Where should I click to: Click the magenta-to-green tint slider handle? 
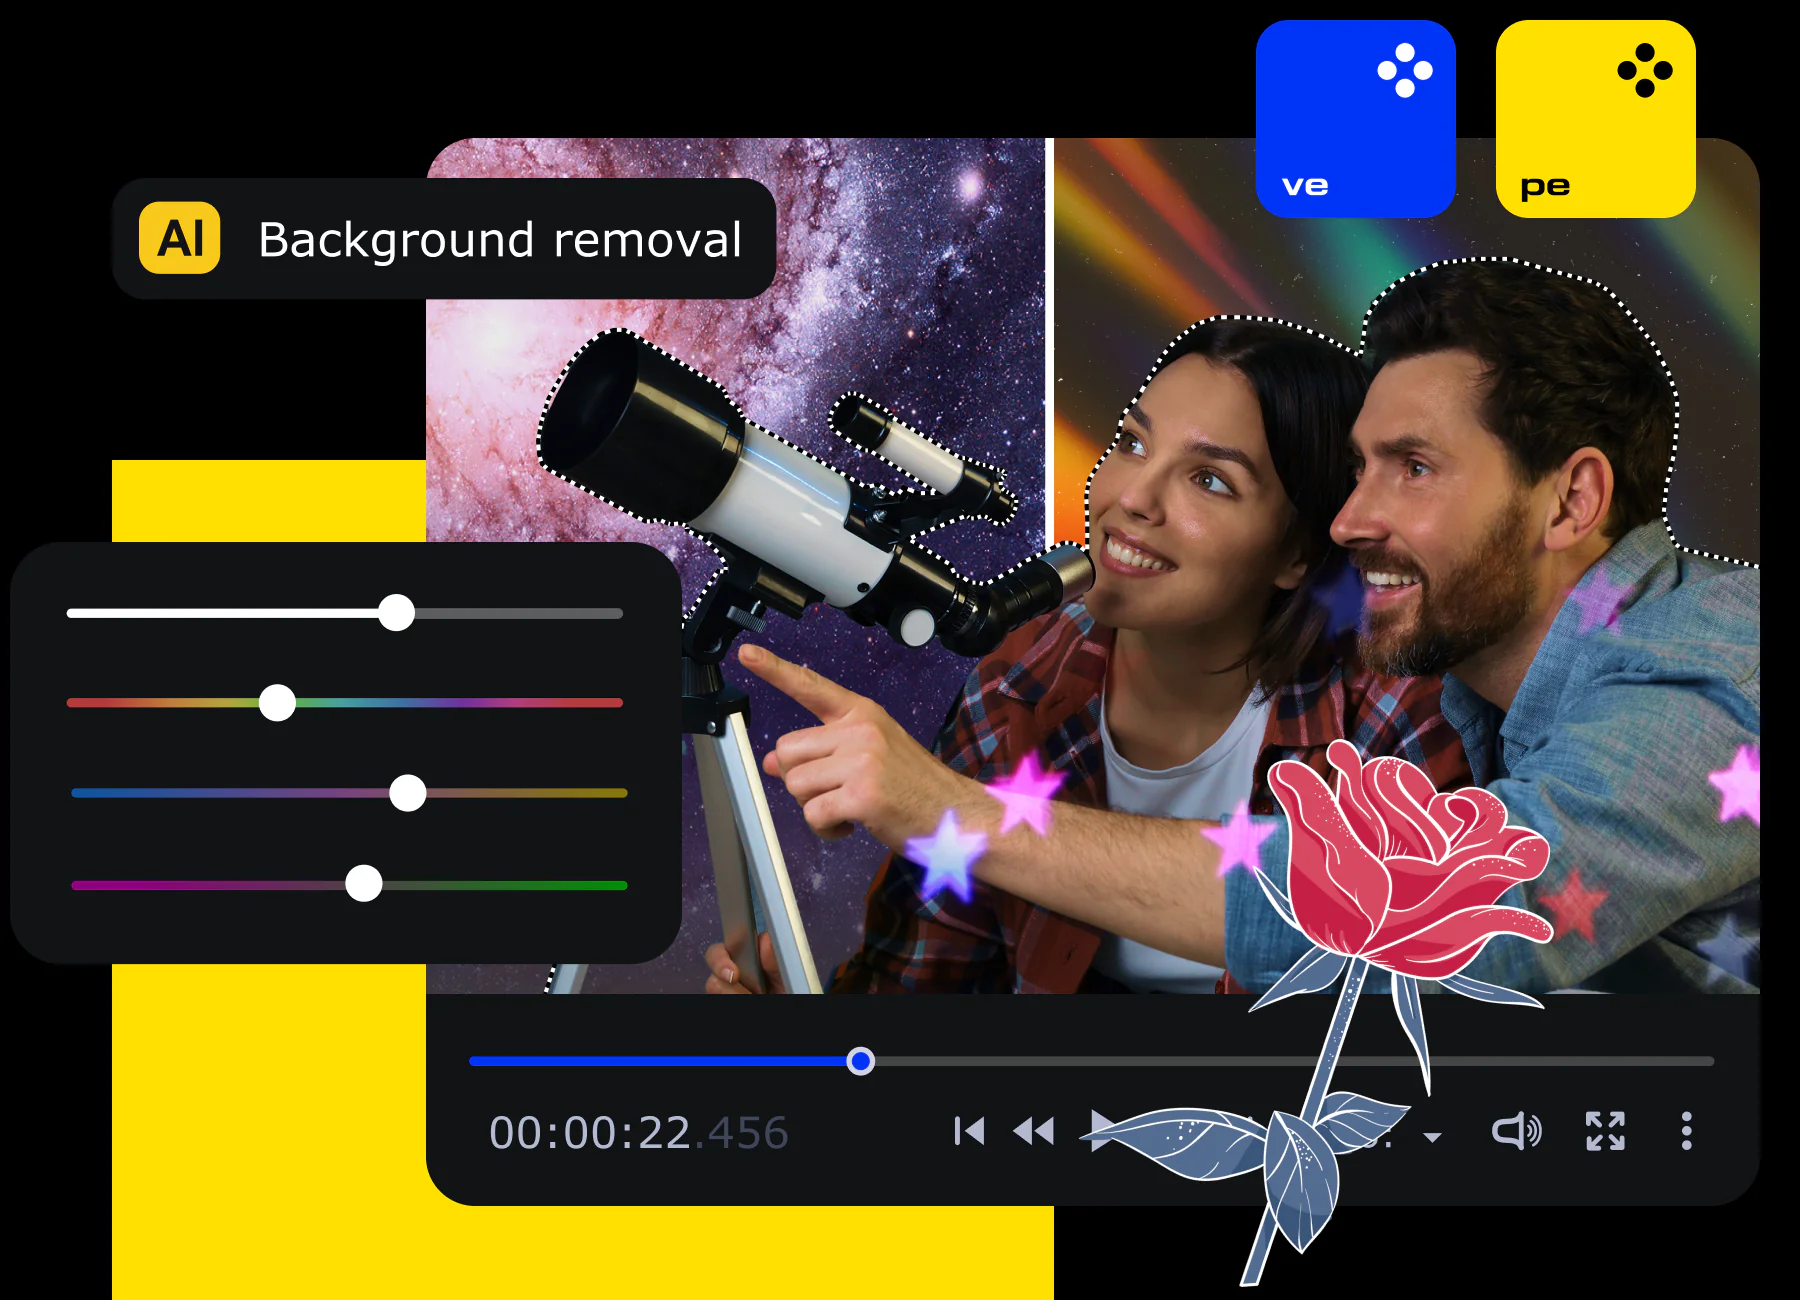tap(363, 884)
